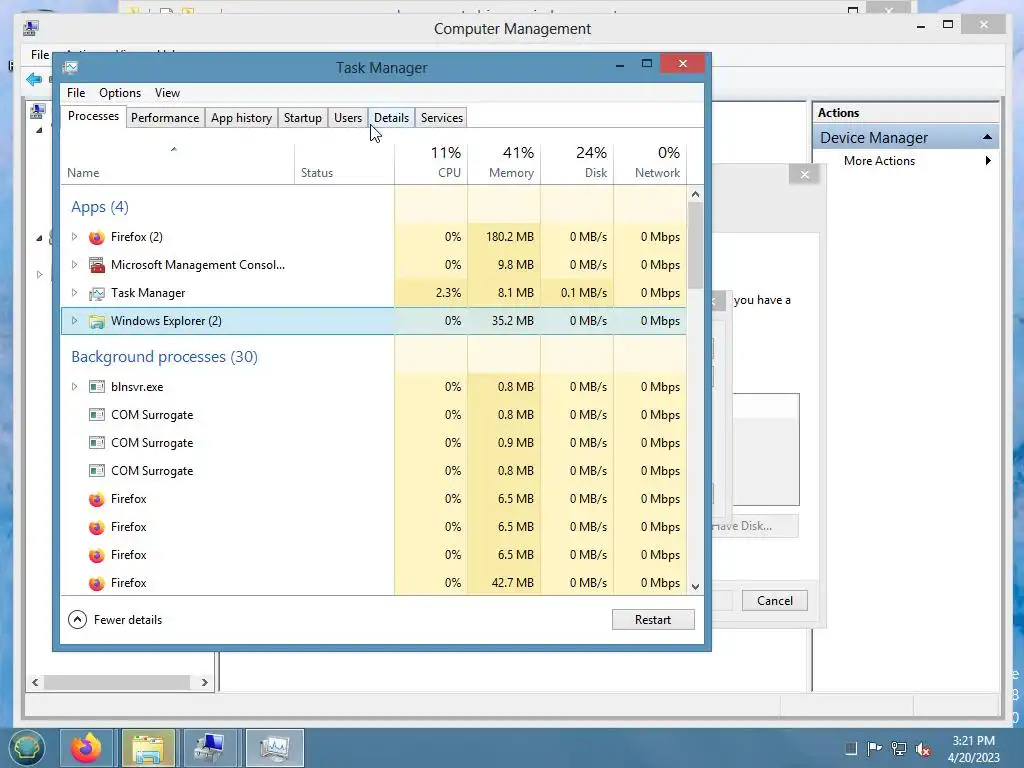Open the Options menu in Task Manager
Image resolution: width=1024 pixels, height=768 pixels.
coord(120,93)
